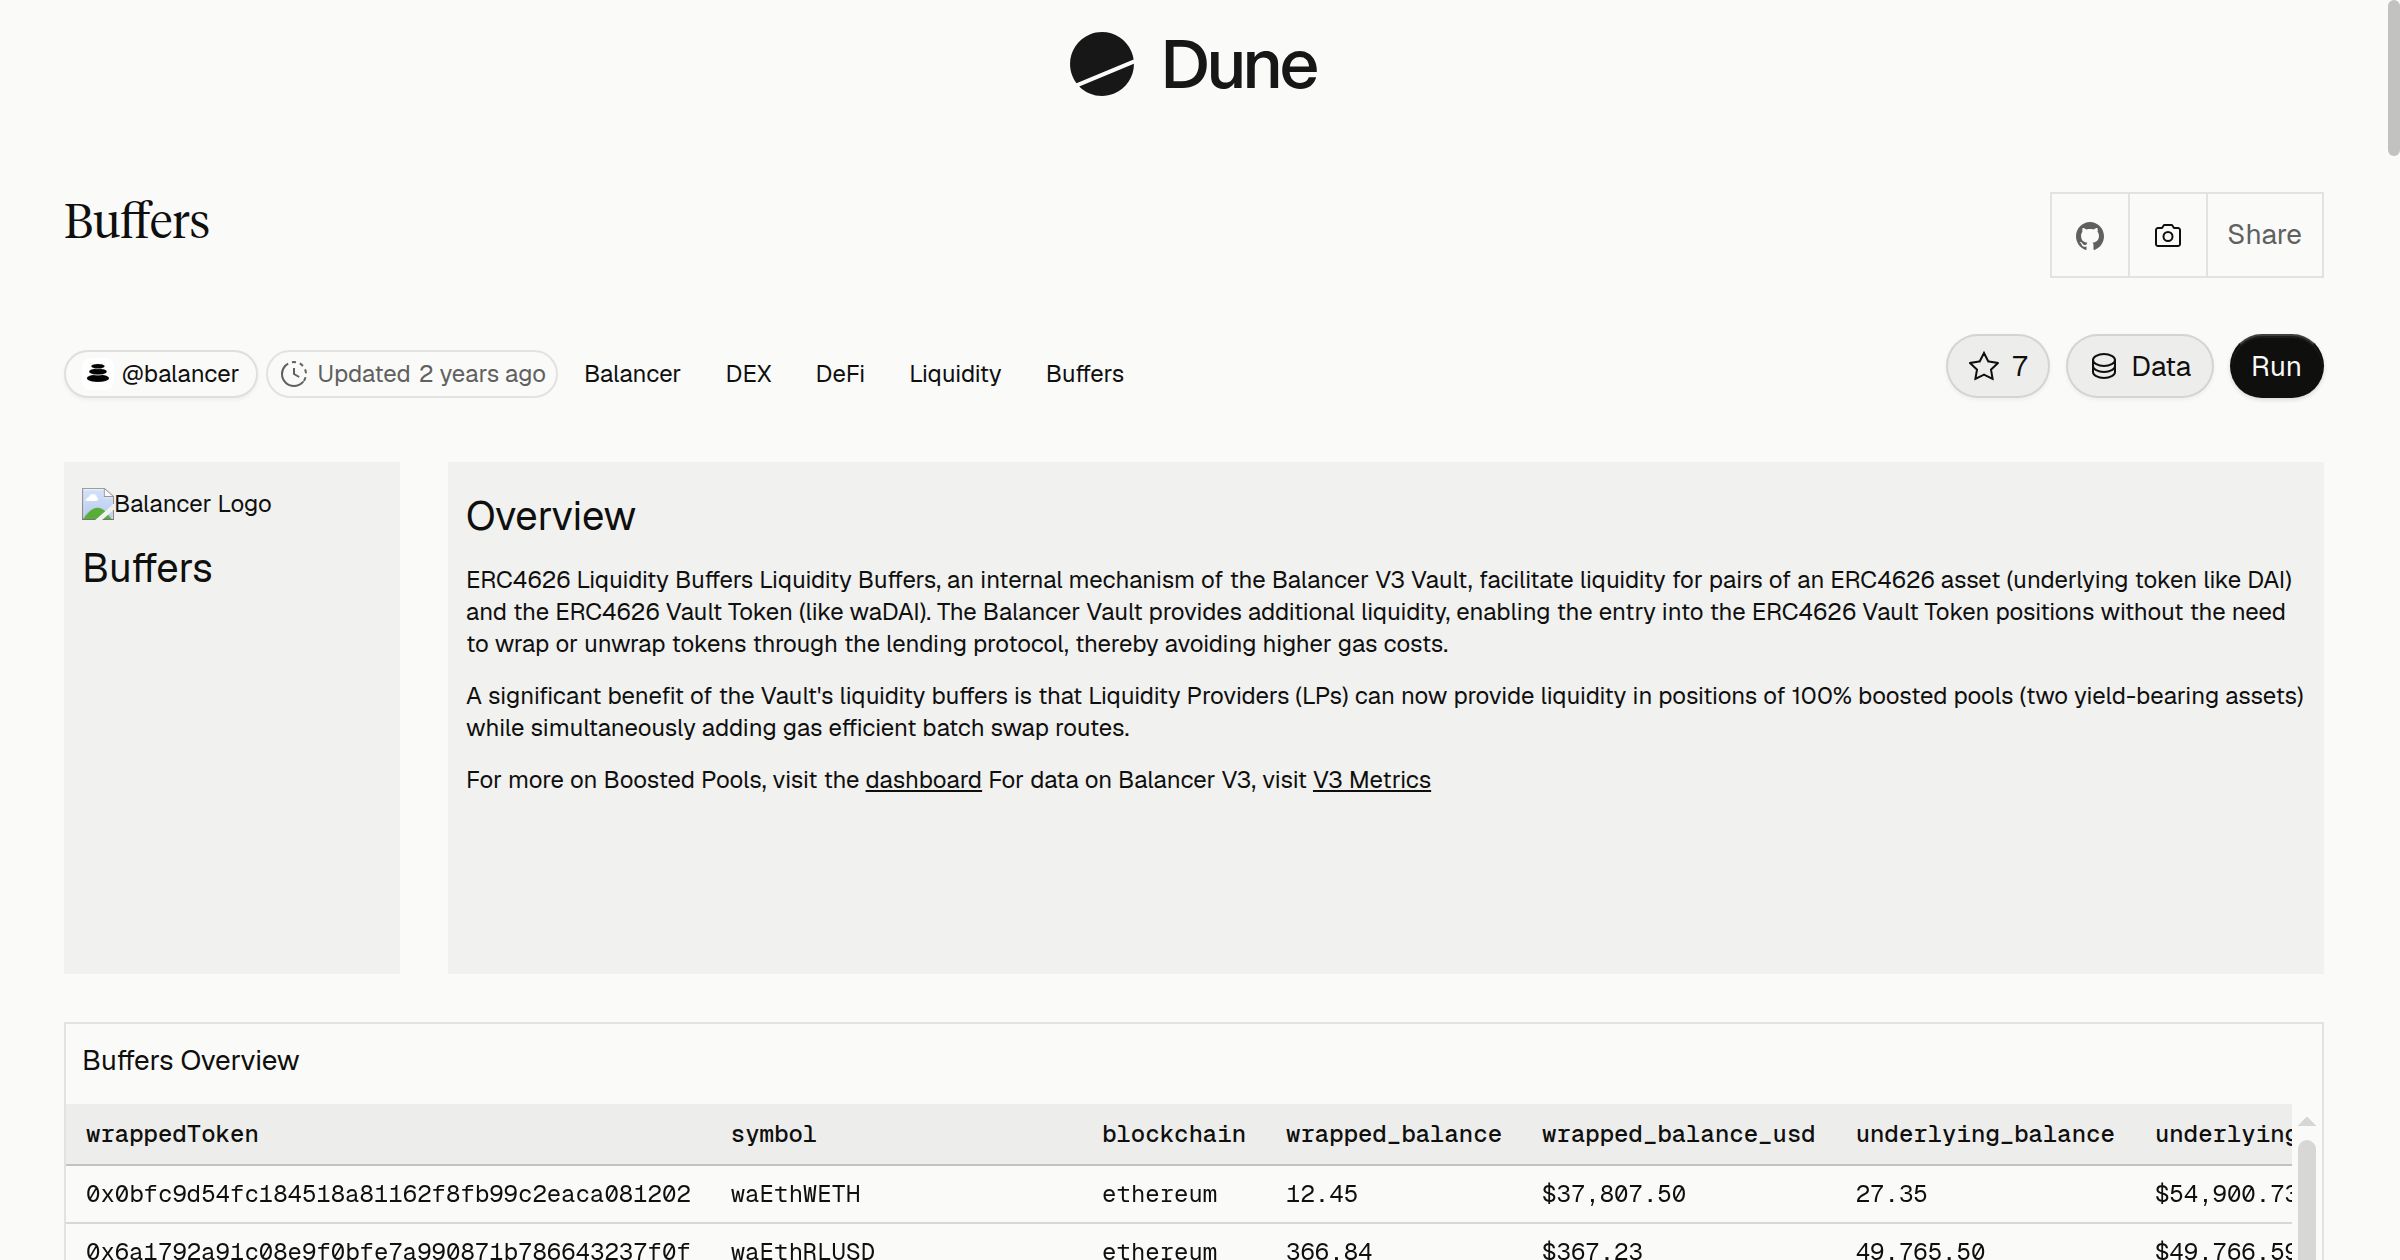Click ethereum cell in waEthWETH row
This screenshot has width=2400, height=1260.
[1159, 1194]
